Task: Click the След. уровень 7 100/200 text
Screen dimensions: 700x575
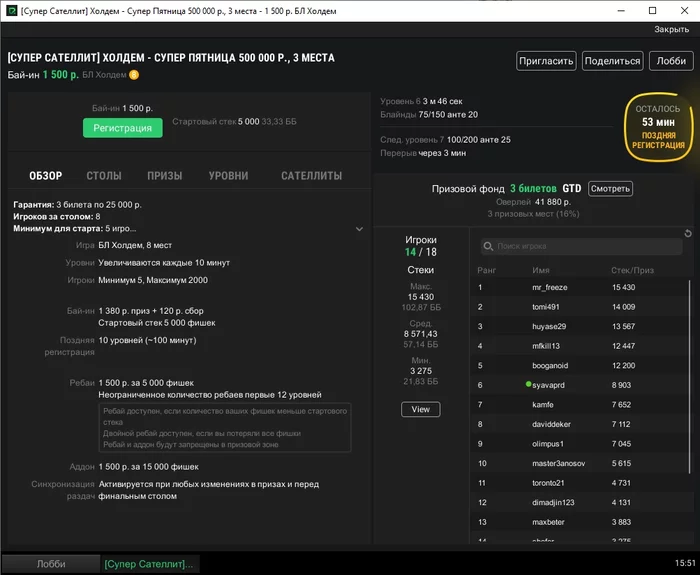Action: (446, 140)
